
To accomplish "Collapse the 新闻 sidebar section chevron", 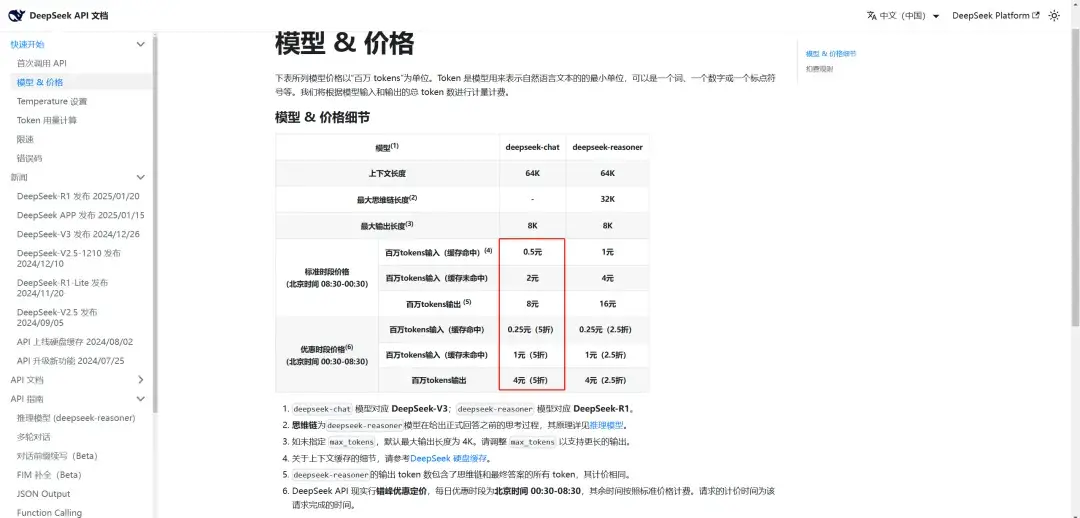I will tap(141, 177).
